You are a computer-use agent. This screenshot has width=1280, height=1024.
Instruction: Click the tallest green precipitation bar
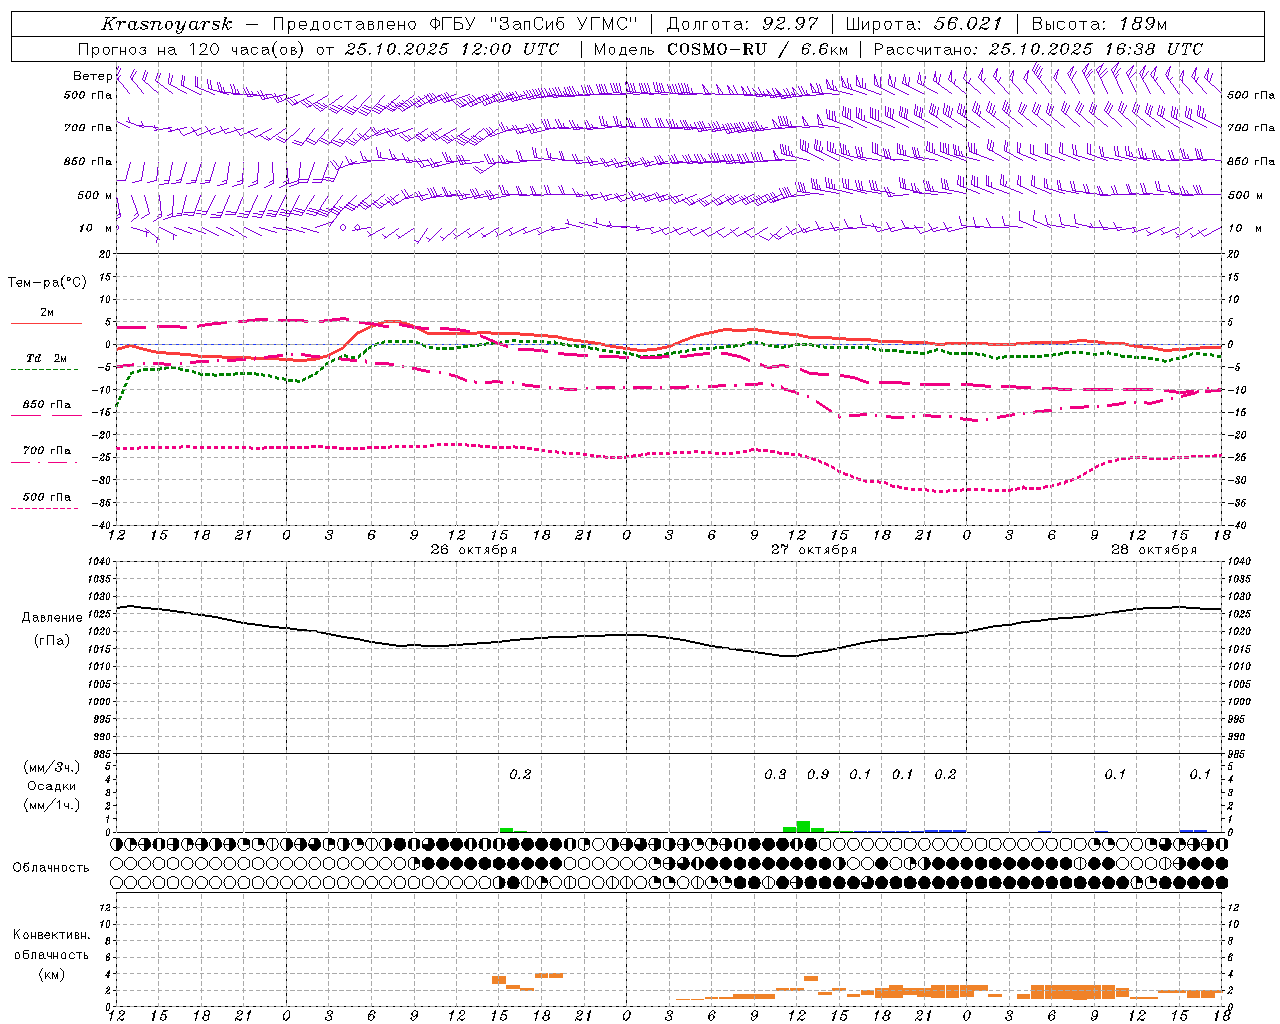(x=803, y=826)
